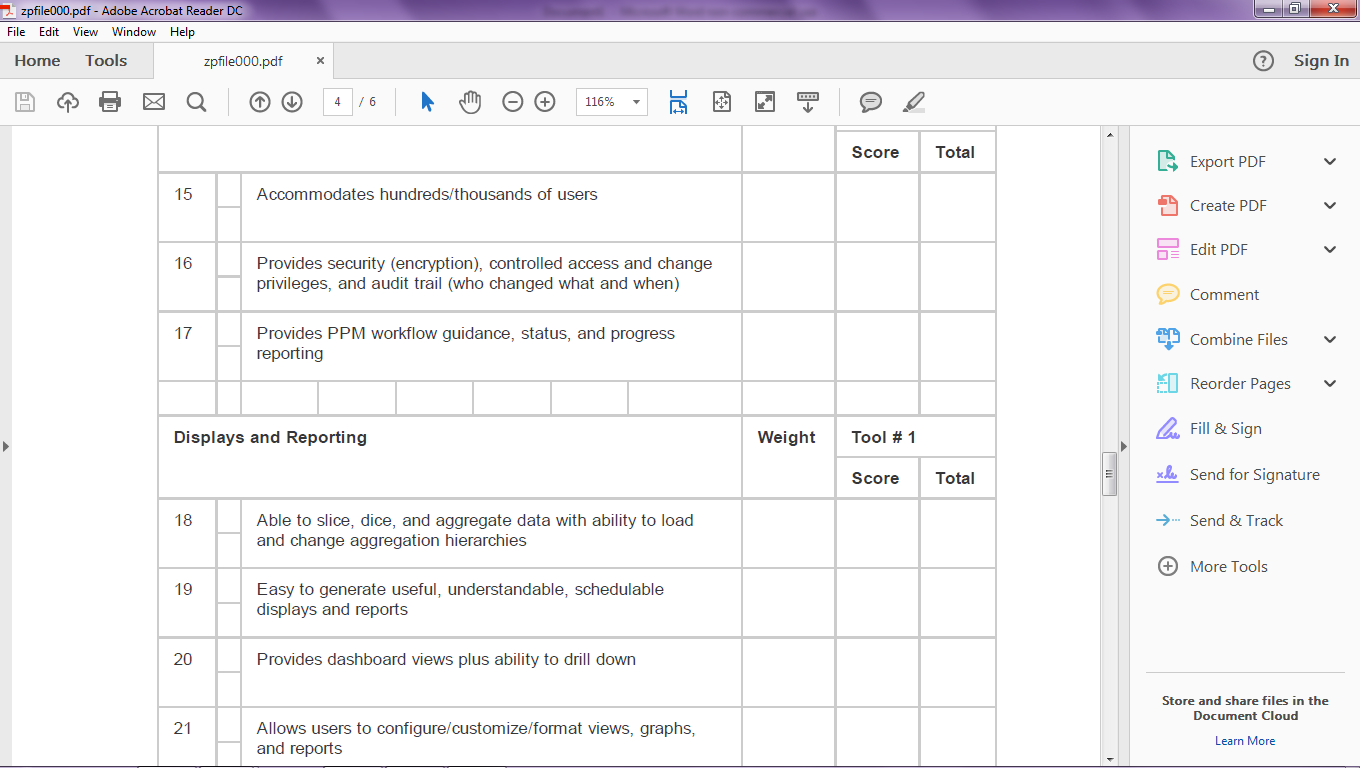Open the Document Cloud Learn More link
The width and height of the screenshot is (1360, 768).
(x=1244, y=740)
